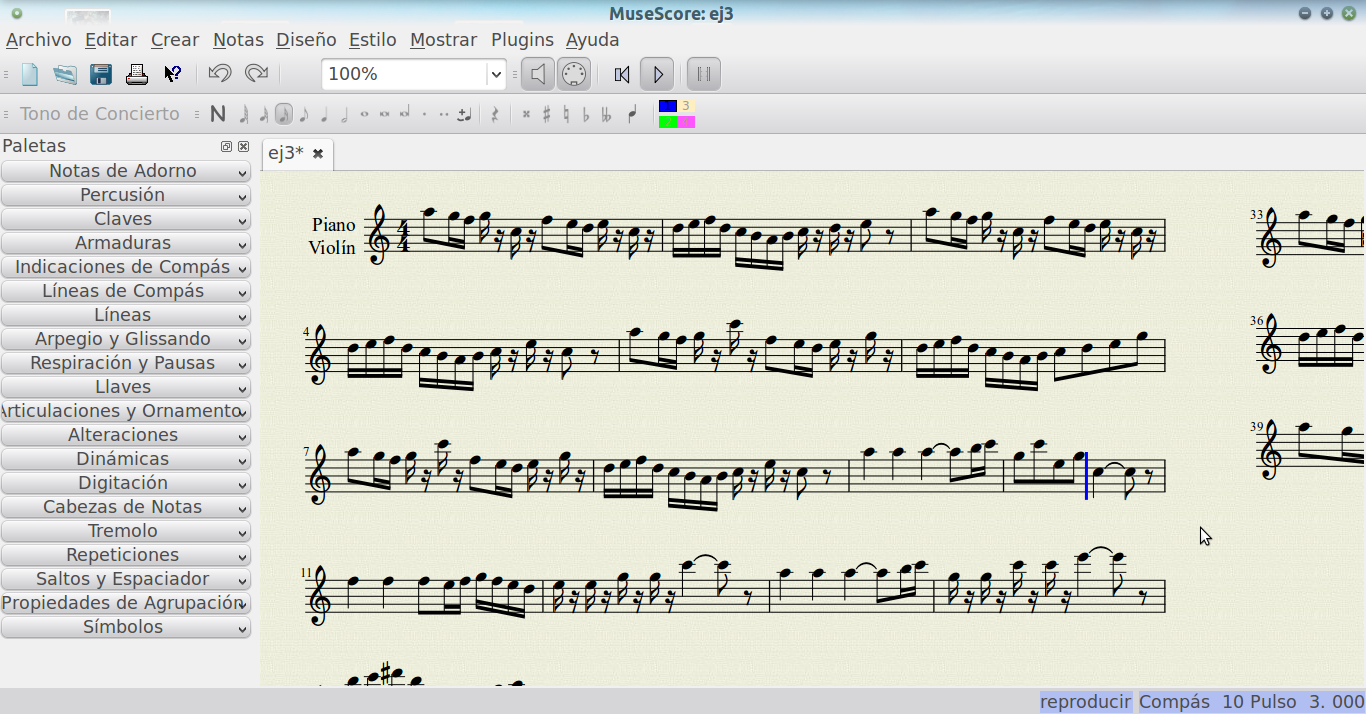Viewport: 1366px width, 714px height.
Task: Toggle the double augmentation dot
Action: [x=444, y=114]
